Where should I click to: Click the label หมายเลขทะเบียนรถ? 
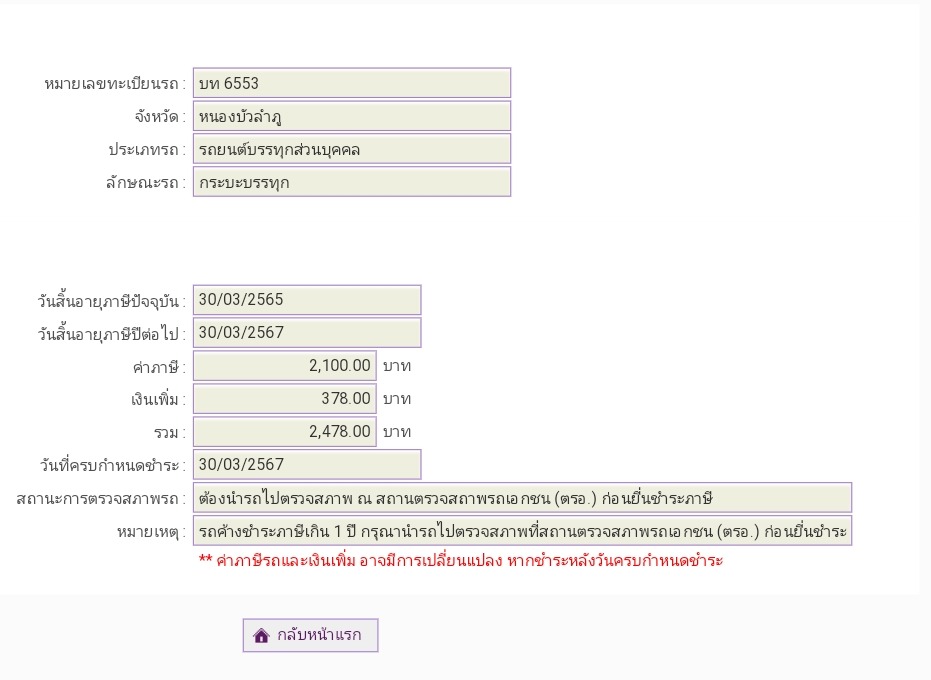(115, 84)
